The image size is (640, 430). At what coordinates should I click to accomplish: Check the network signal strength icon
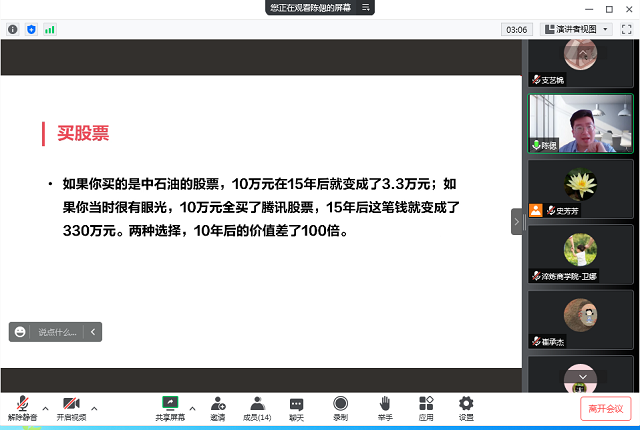point(50,29)
